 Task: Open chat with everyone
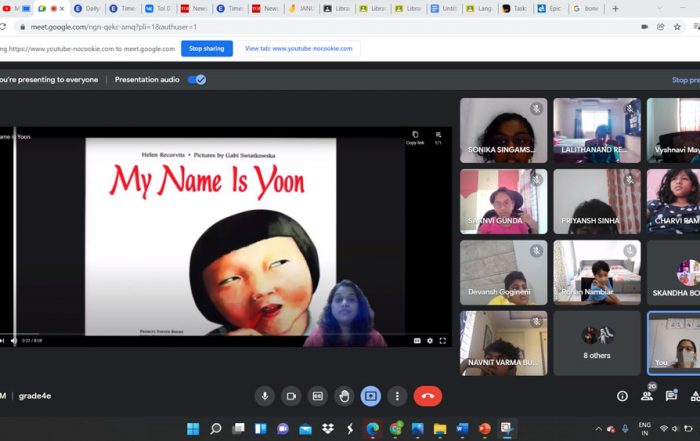point(671,396)
